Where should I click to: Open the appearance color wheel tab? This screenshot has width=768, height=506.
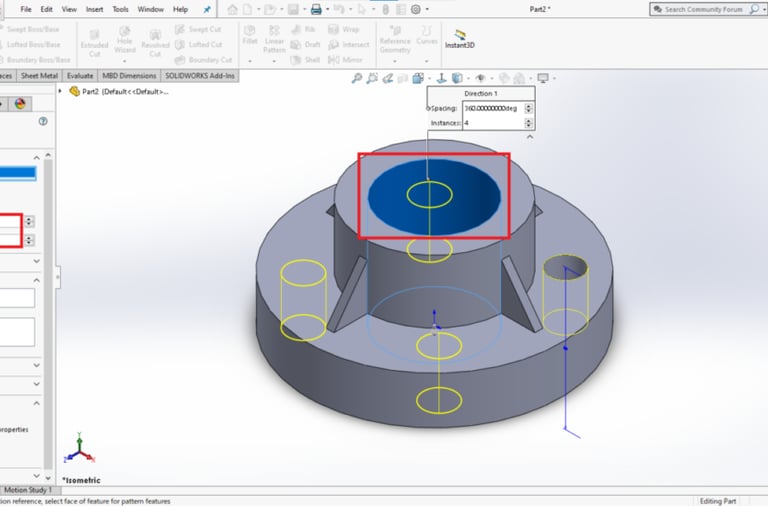pyautogui.click(x=19, y=104)
